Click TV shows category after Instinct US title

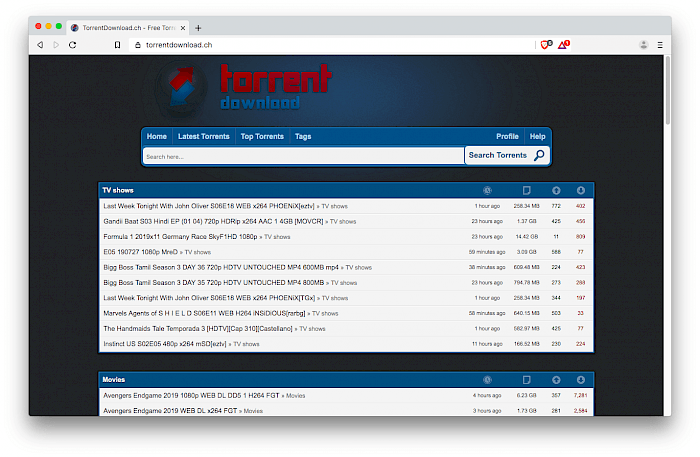point(246,344)
